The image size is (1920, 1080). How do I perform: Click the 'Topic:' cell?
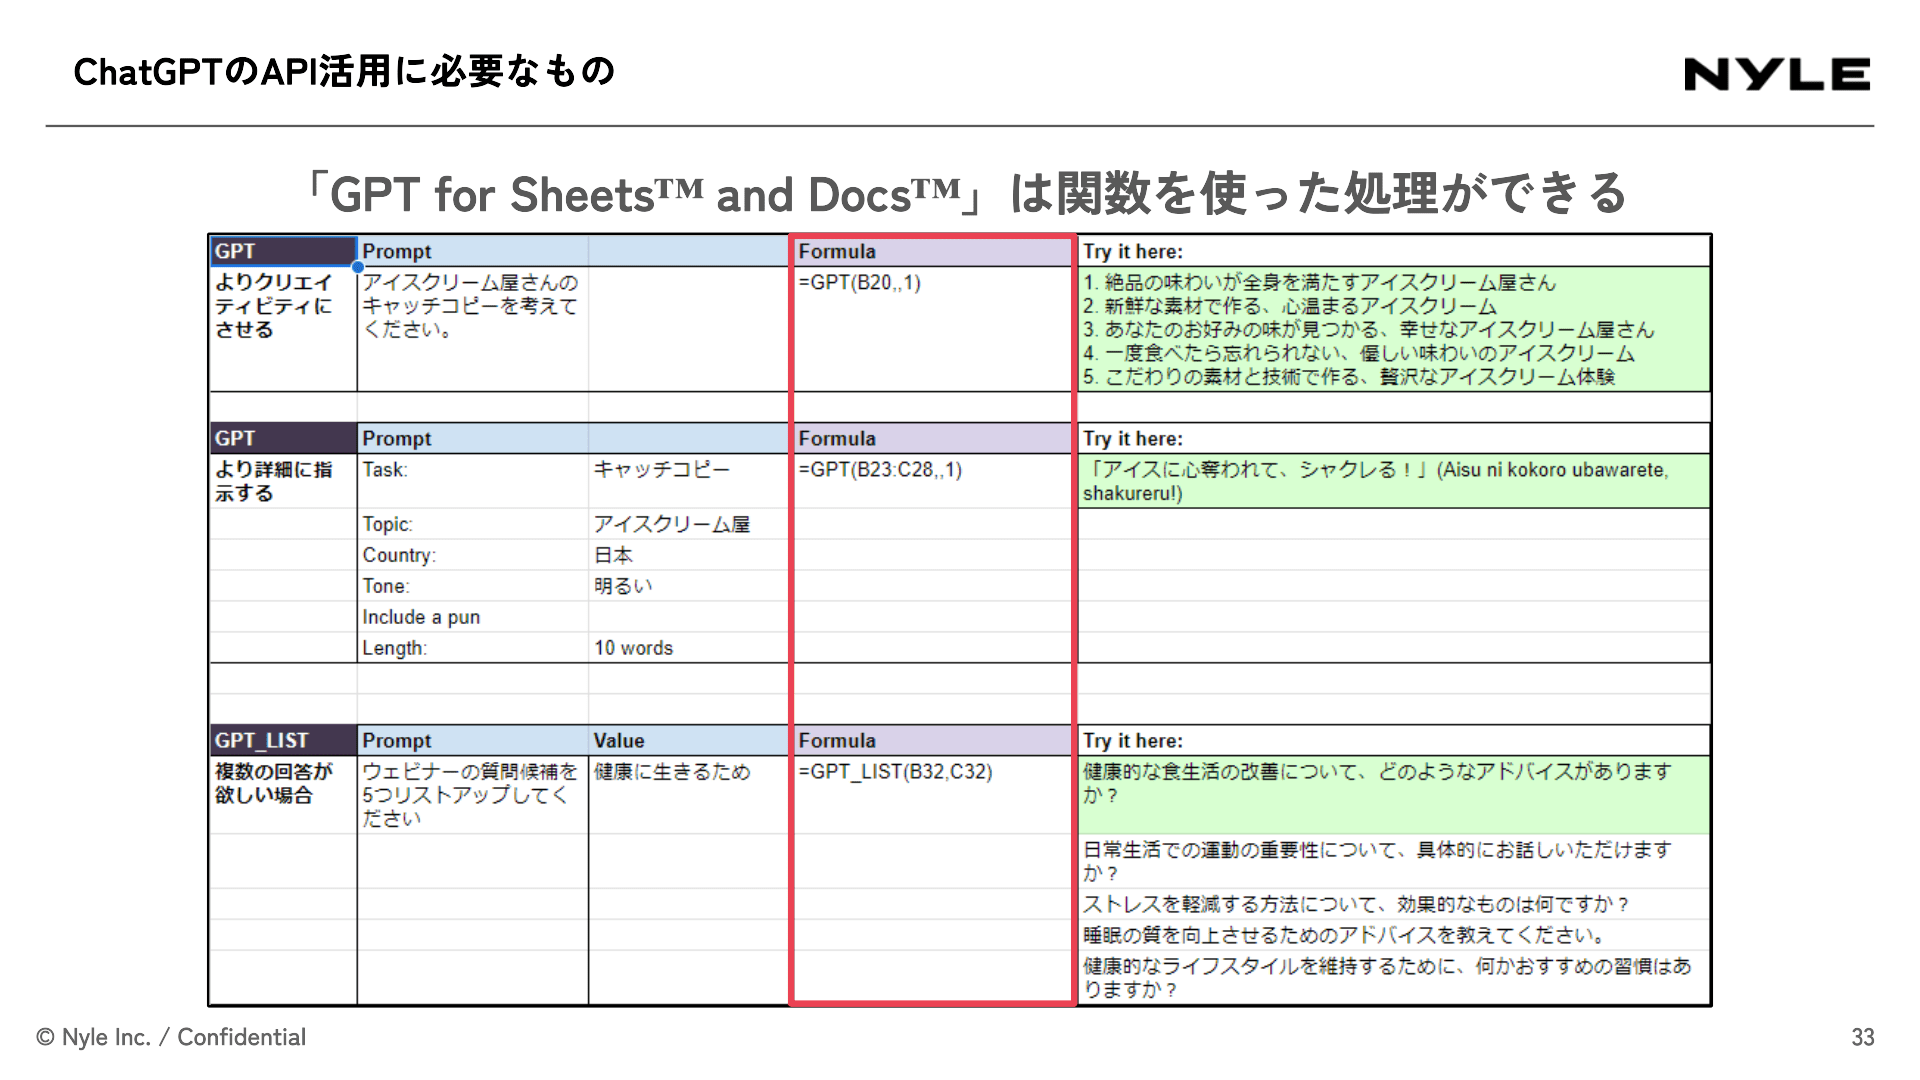(x=473, y=524)
